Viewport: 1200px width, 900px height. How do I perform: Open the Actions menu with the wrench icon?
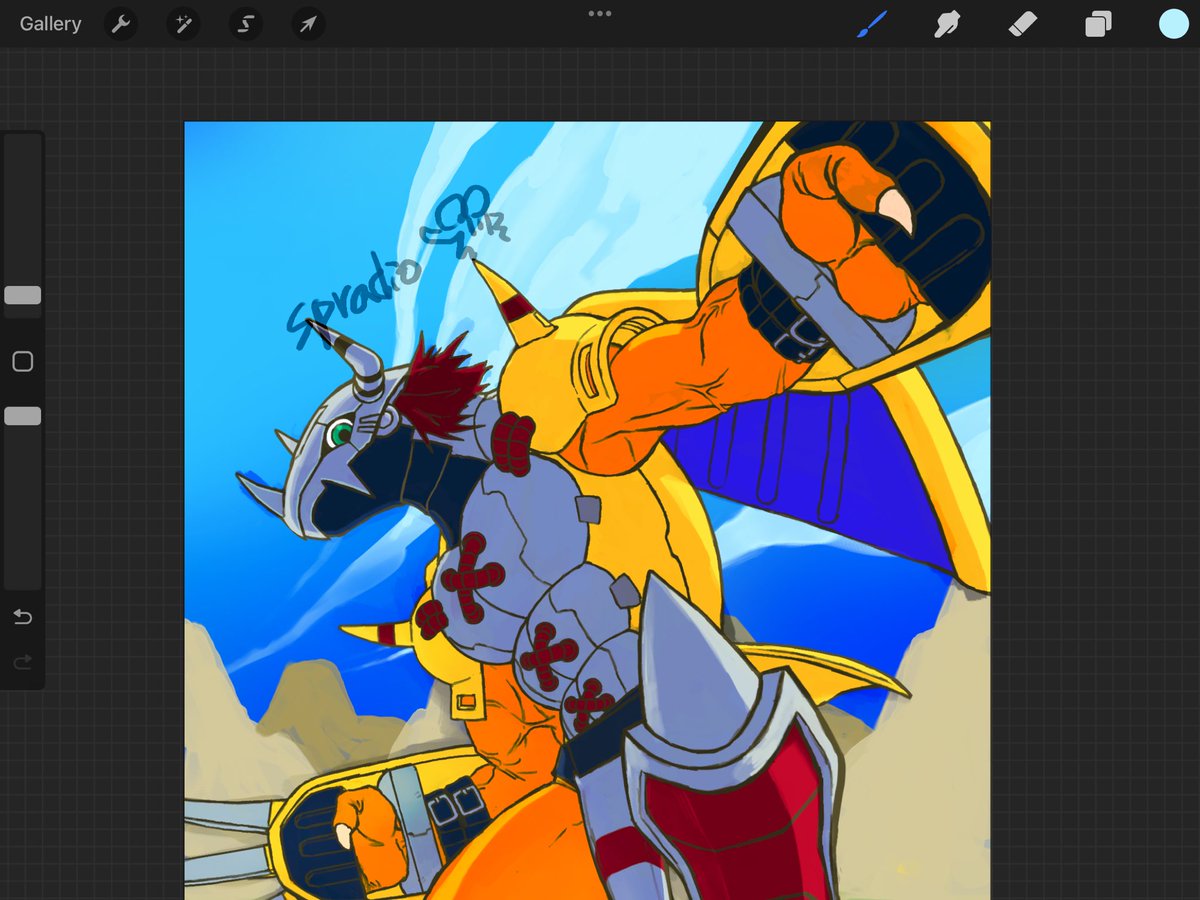(x=120, y=24)
